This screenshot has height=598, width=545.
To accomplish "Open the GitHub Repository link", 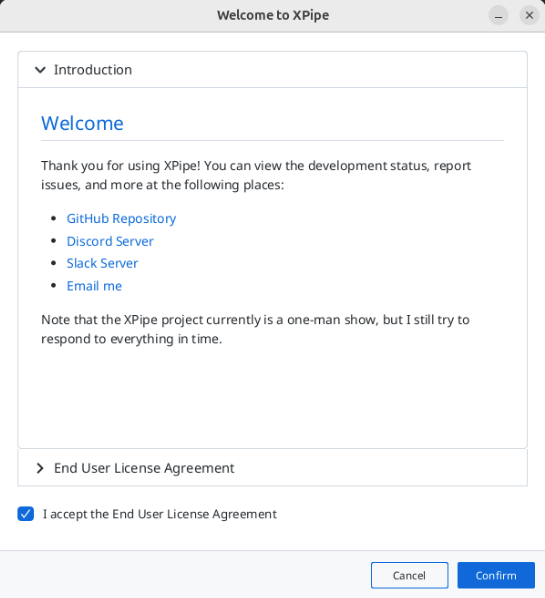I will (x=121, y=219).
